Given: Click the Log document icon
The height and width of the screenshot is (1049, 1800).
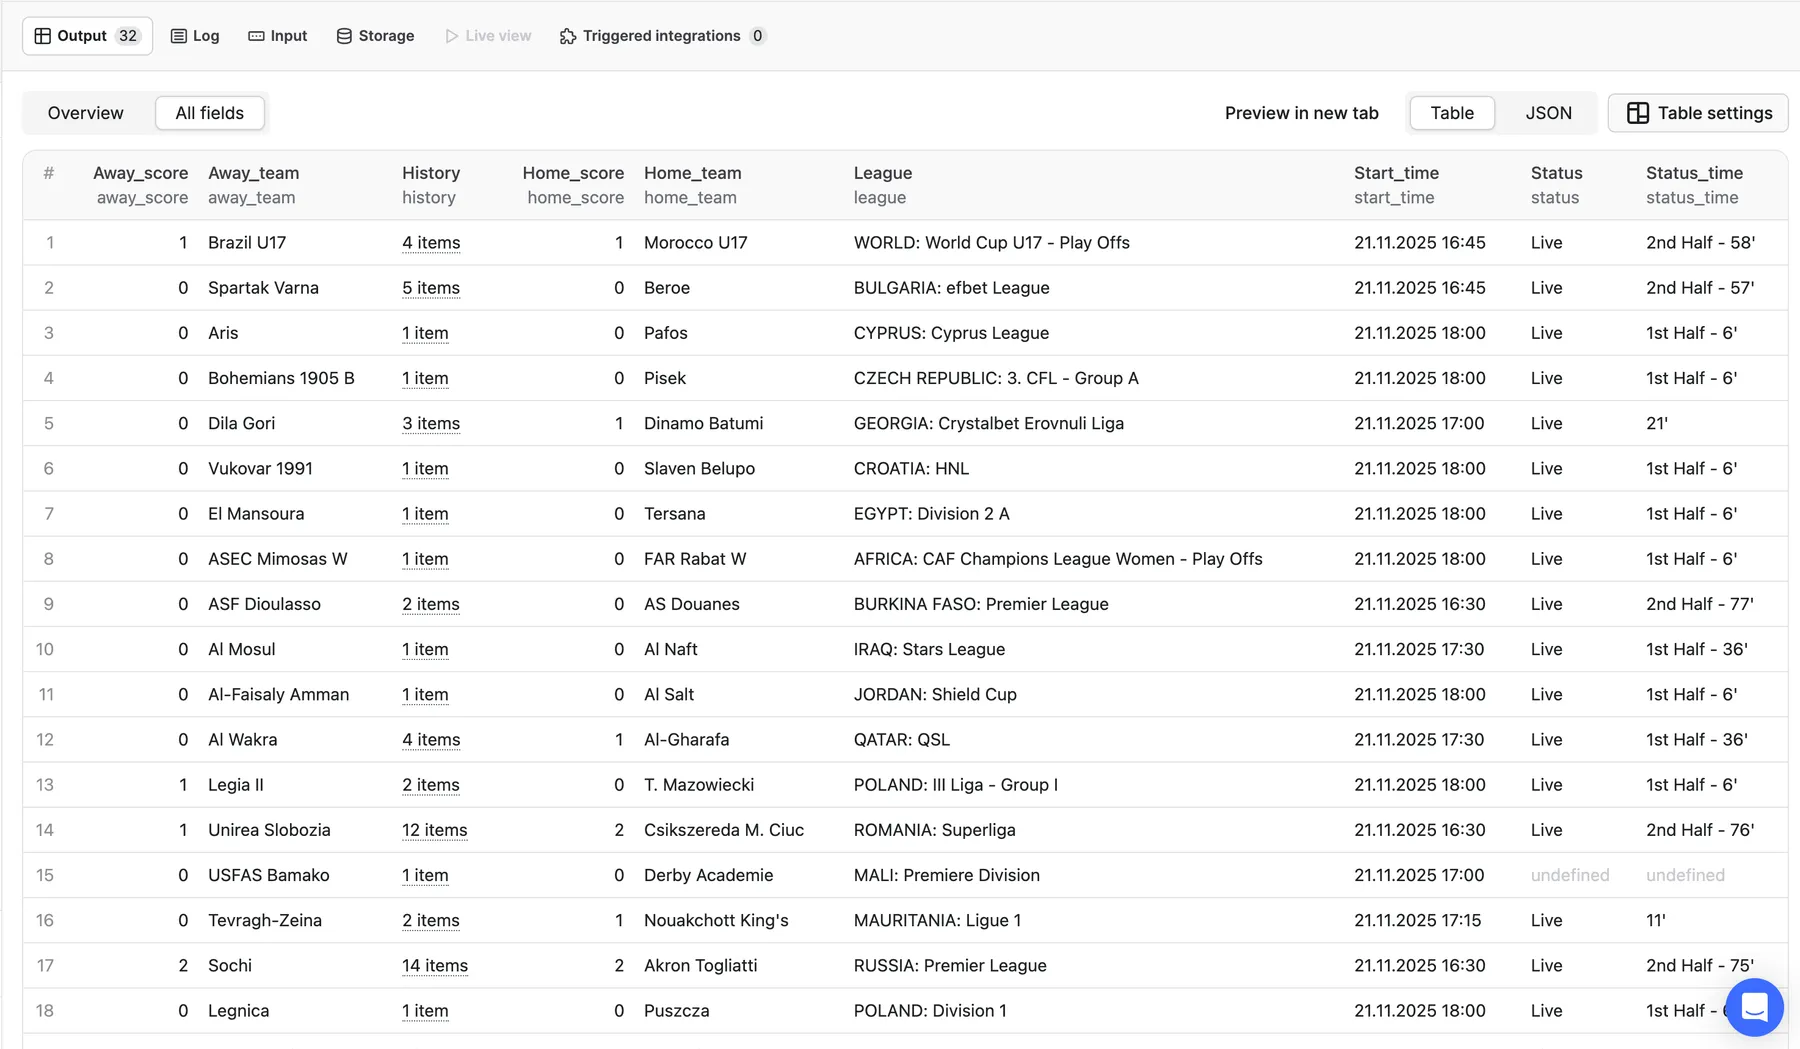Looking at the screenshot, I should click(x=177, y=35).
